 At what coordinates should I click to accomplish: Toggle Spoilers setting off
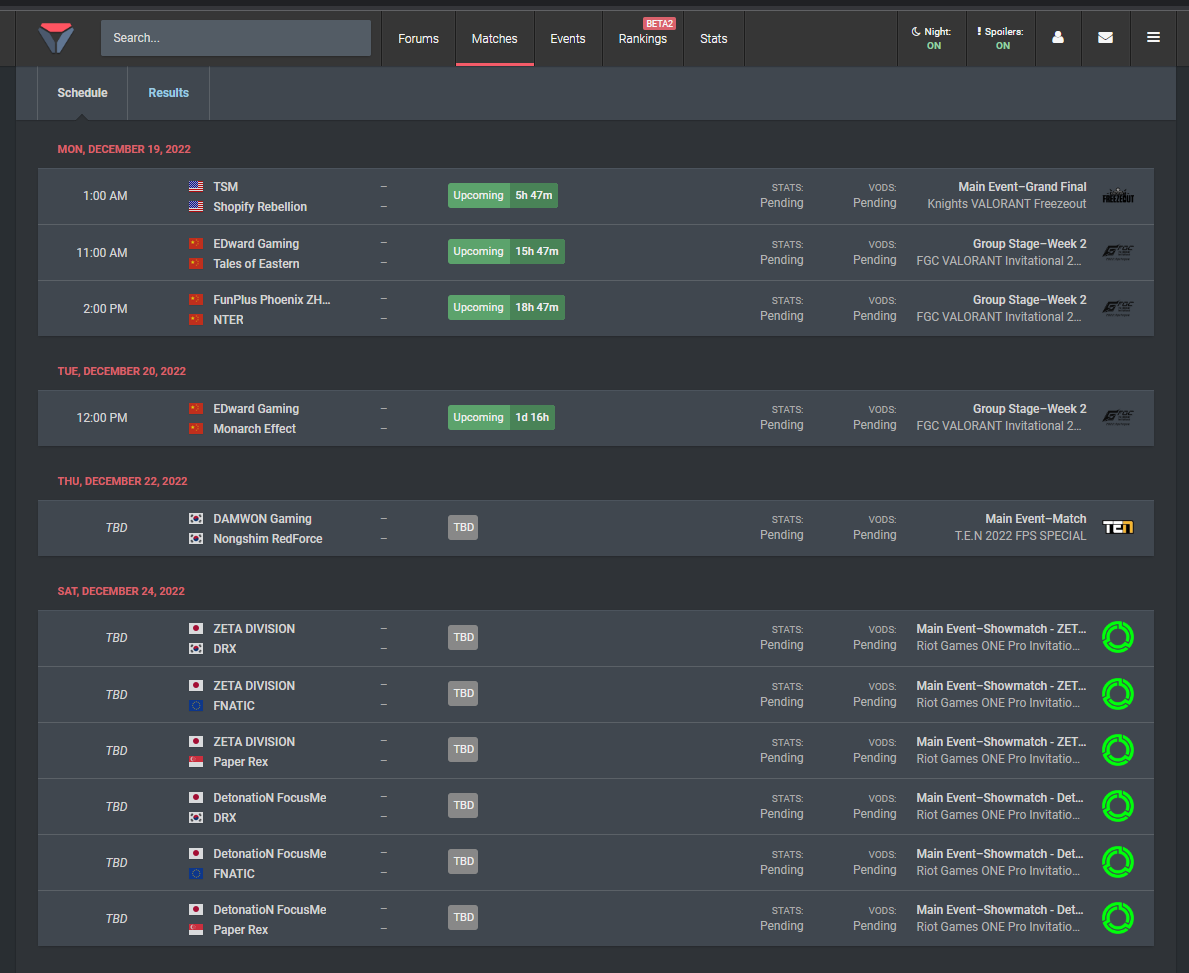(x=1001, y=38)
